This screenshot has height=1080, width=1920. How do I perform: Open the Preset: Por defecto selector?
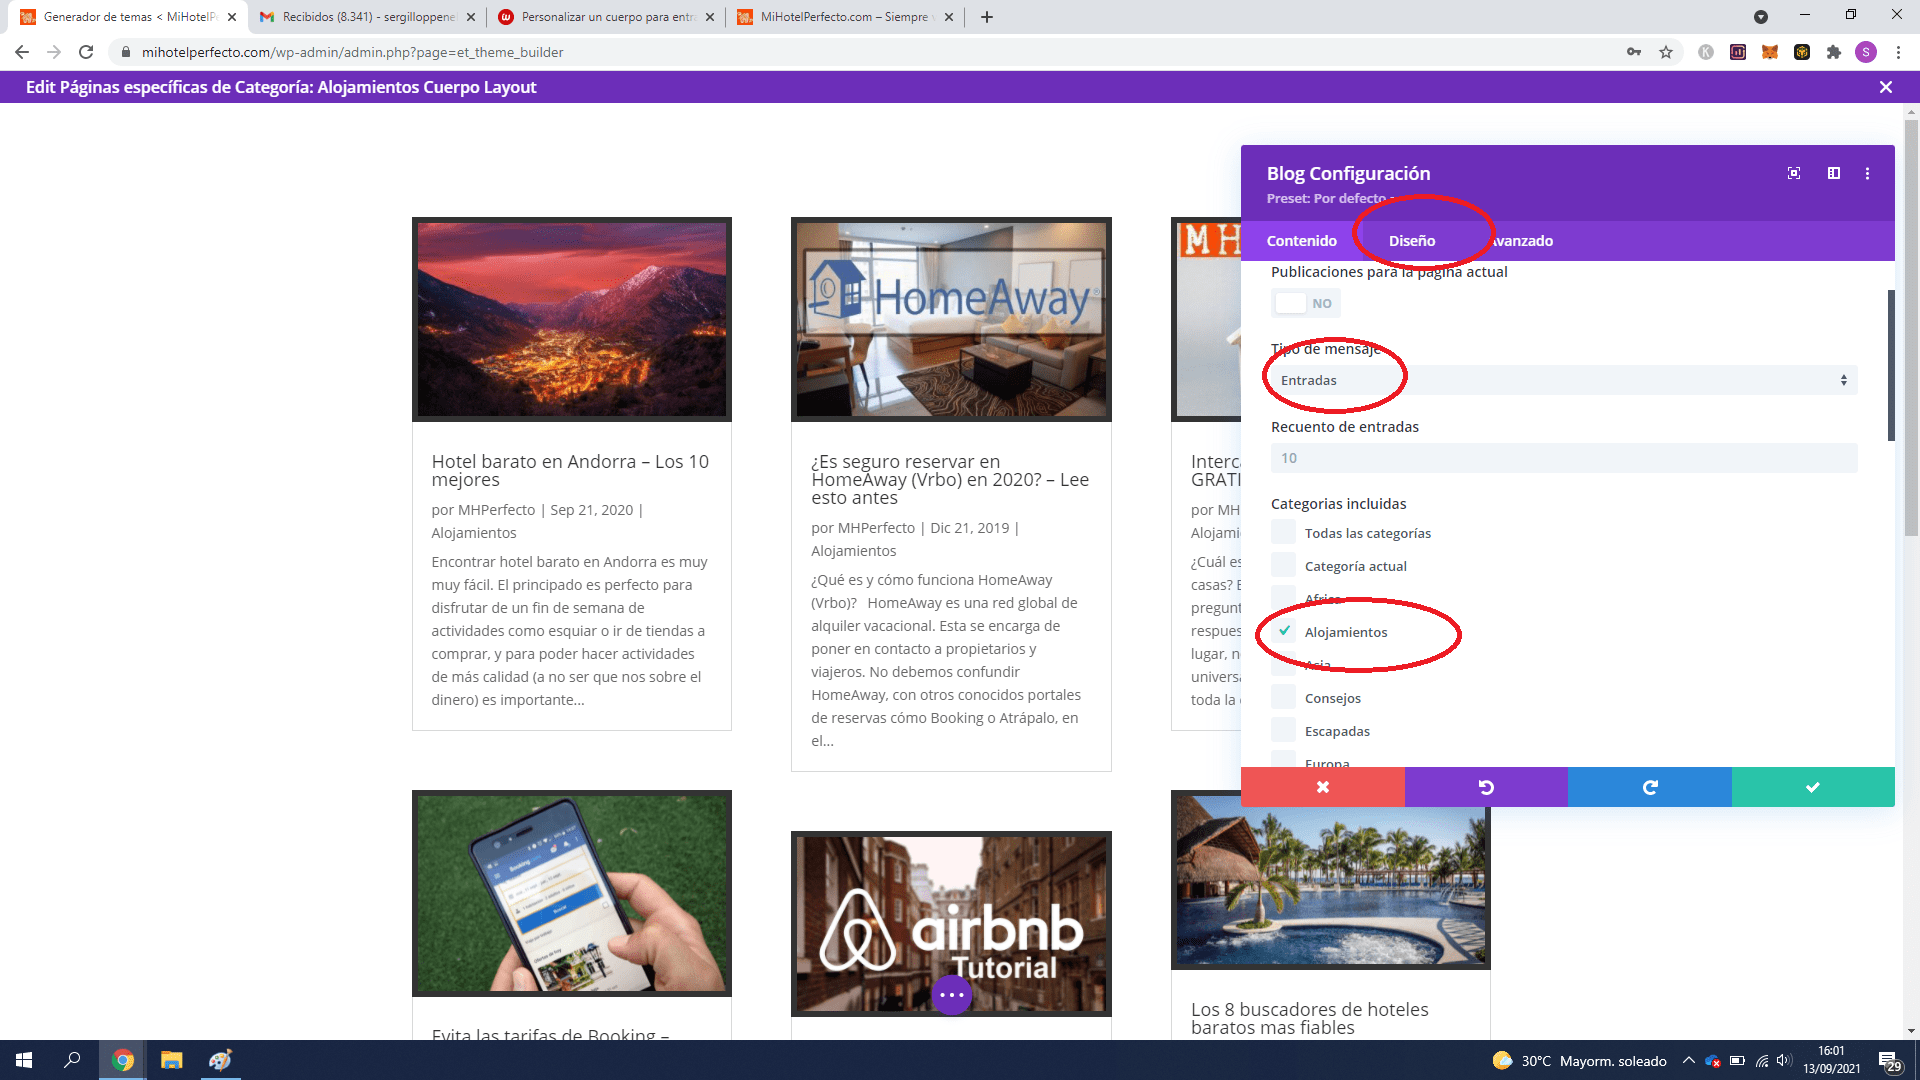coord(1329,198)
